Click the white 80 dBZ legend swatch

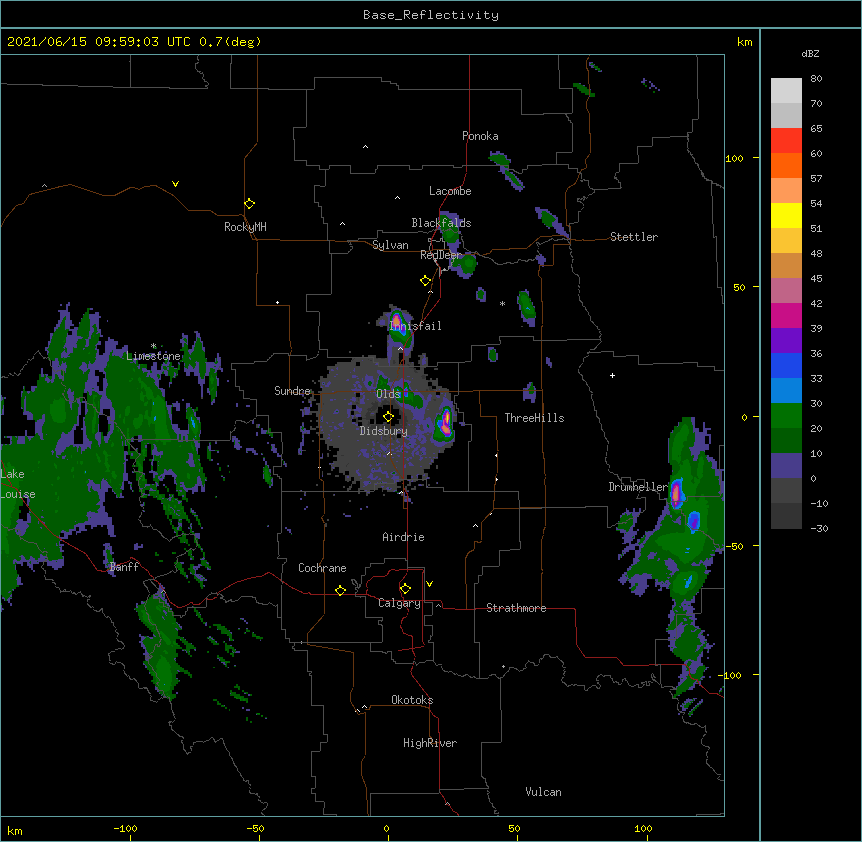point(786,91)
